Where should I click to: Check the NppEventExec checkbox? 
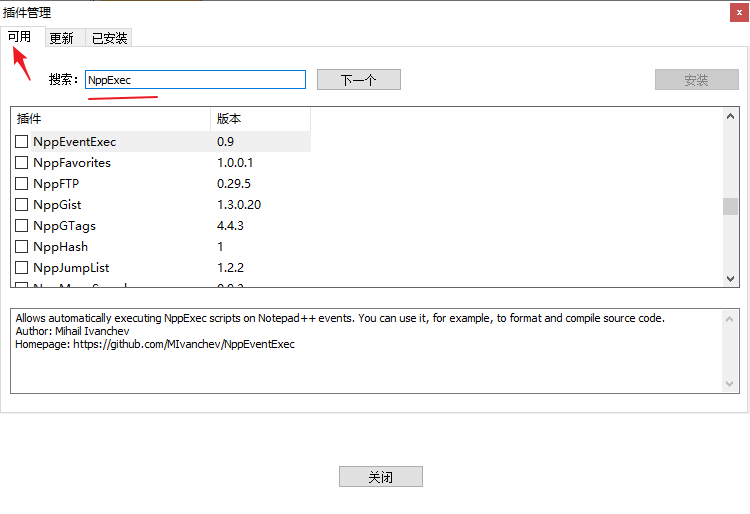[22, 142]
